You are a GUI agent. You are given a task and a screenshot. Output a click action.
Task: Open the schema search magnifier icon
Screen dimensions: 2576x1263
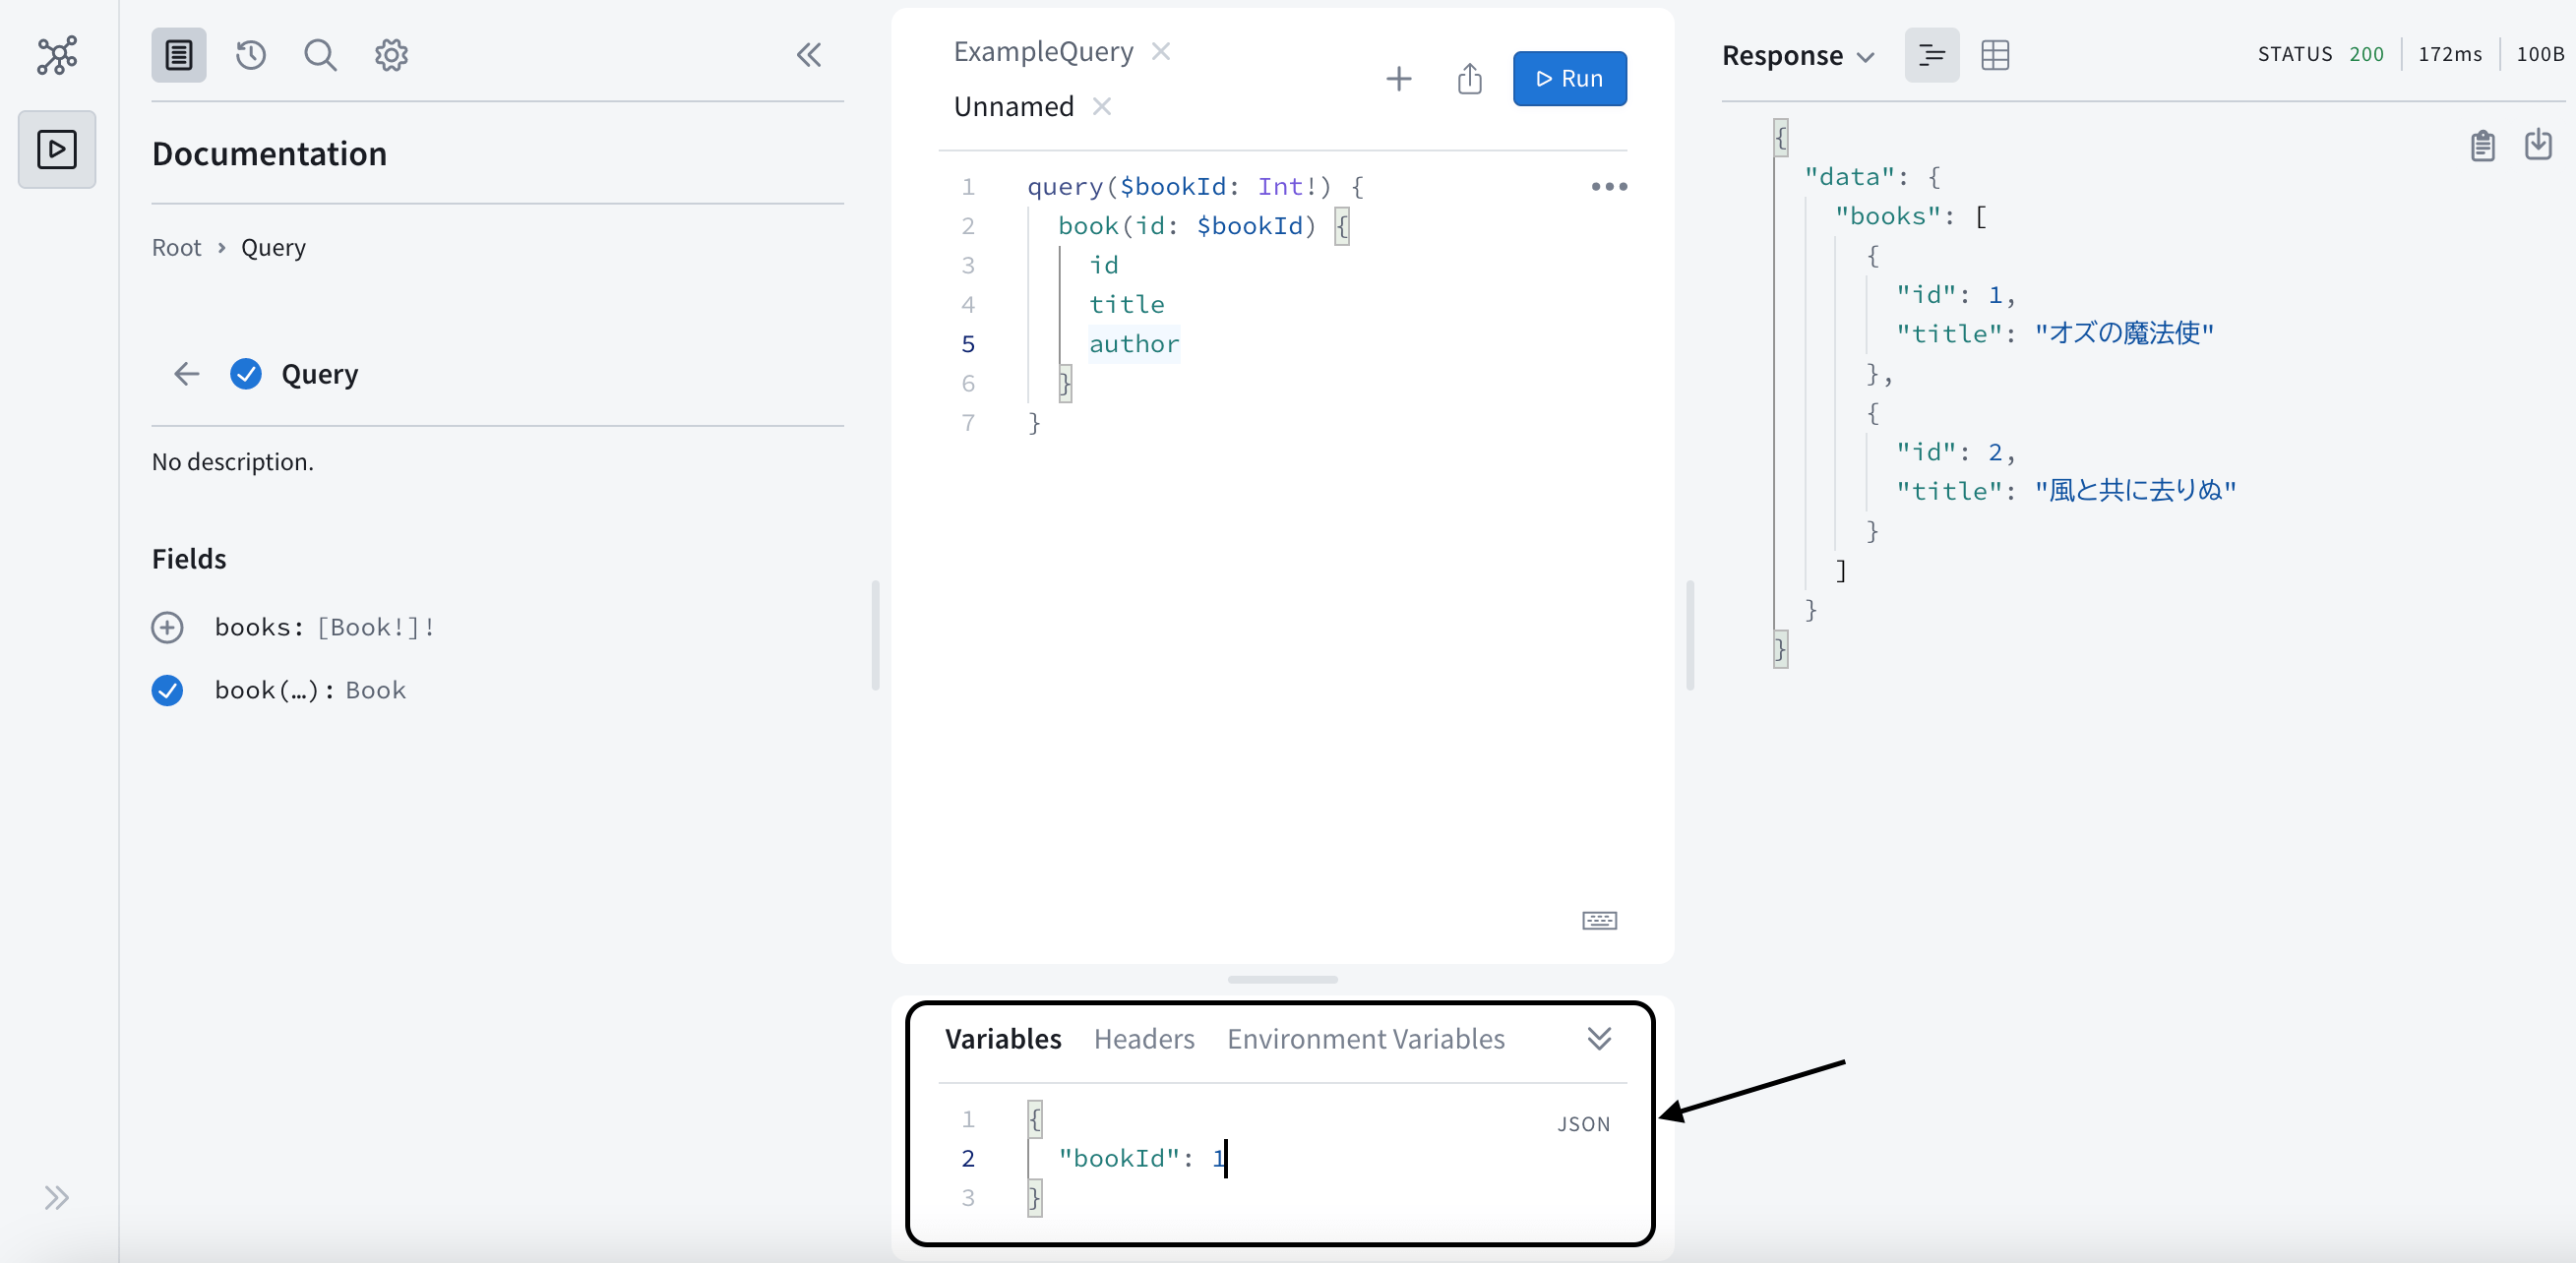click(320, 55)
